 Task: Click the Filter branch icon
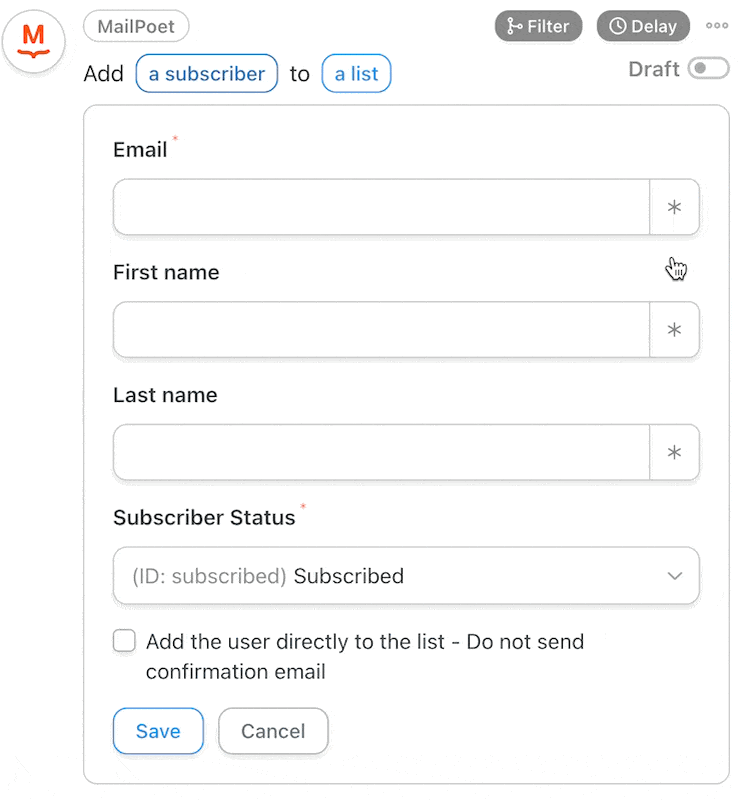pyautogui.click(x=513, y=26)
